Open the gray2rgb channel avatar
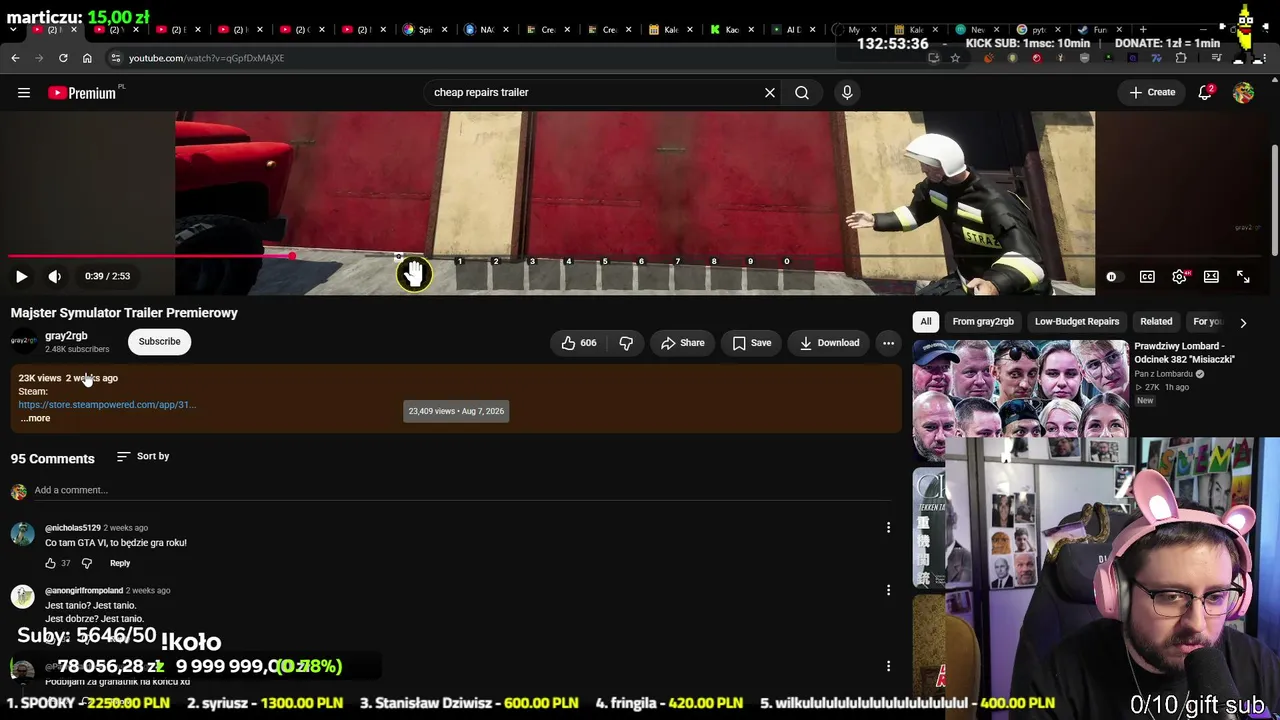1280x720 pixels. pos(23,341)
